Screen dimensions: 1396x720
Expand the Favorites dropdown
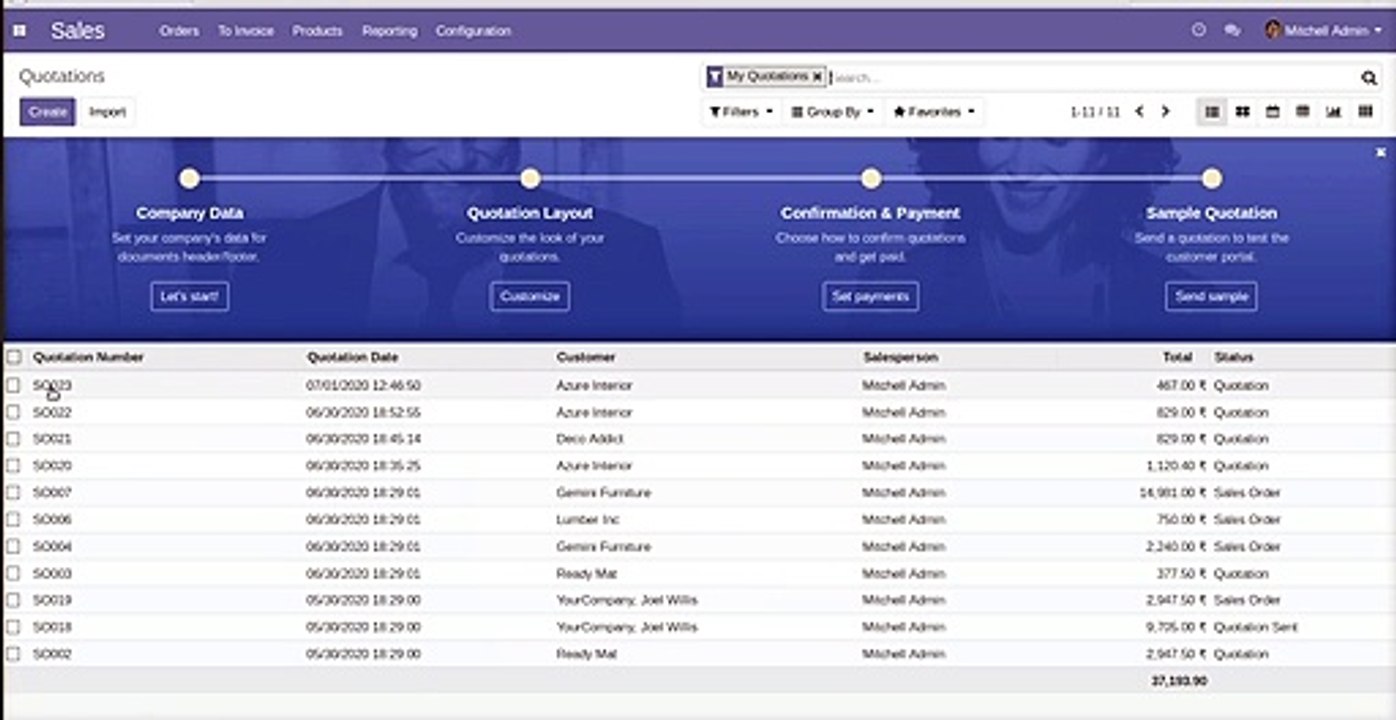tap(933, 112)
